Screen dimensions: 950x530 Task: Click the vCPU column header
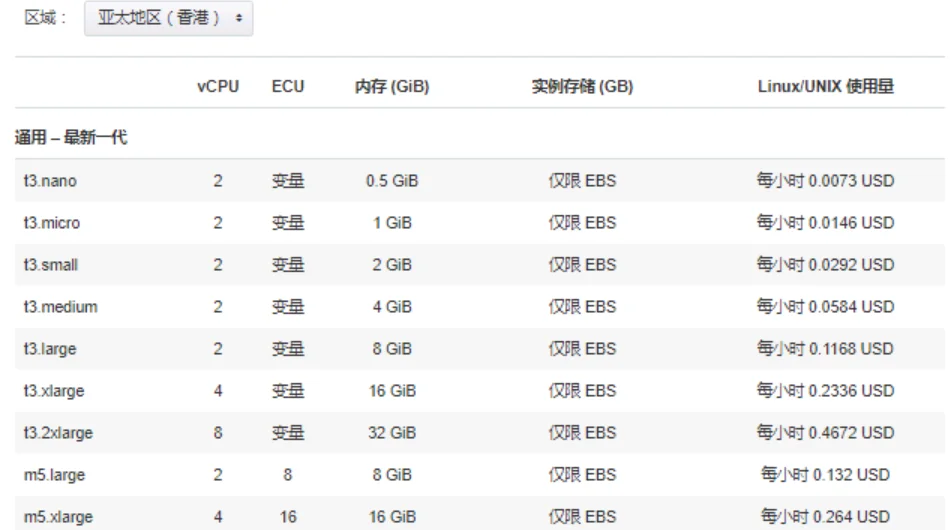217,87
